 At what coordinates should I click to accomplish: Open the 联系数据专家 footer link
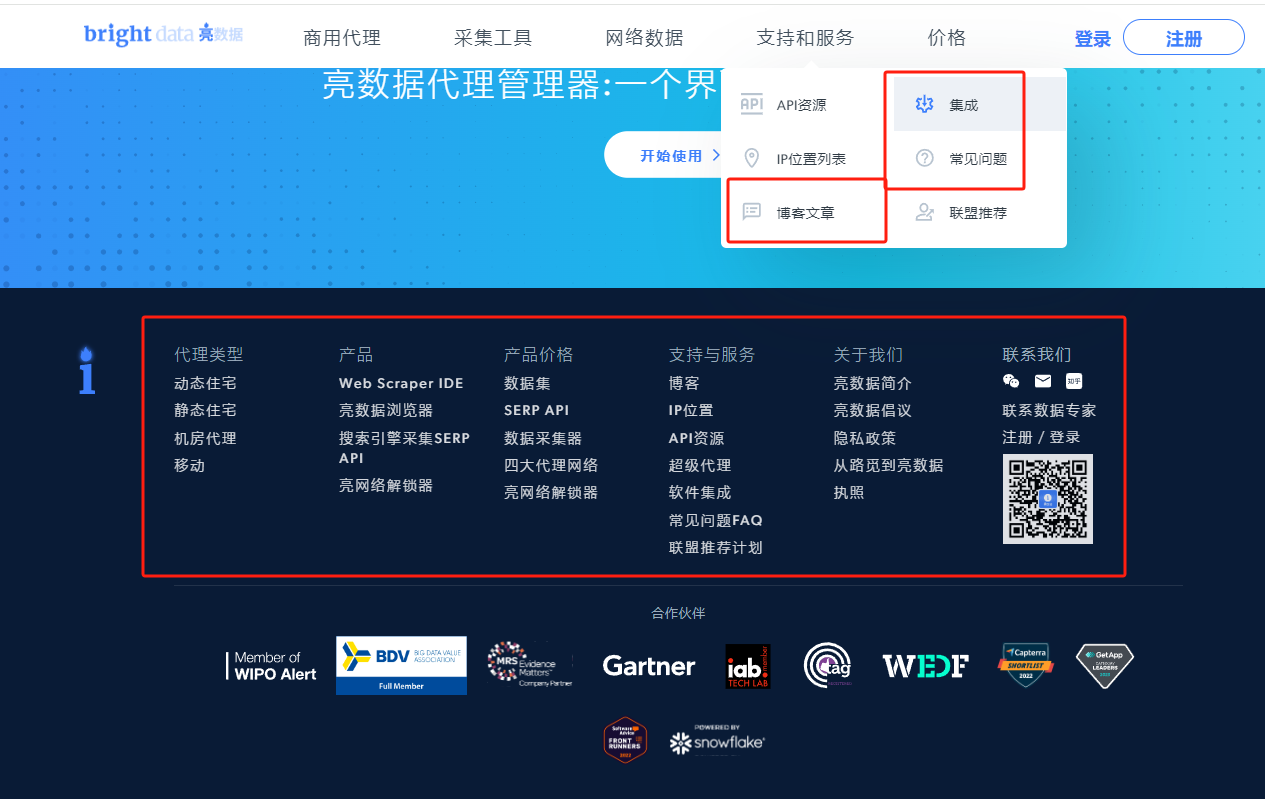coord(1049,410)
